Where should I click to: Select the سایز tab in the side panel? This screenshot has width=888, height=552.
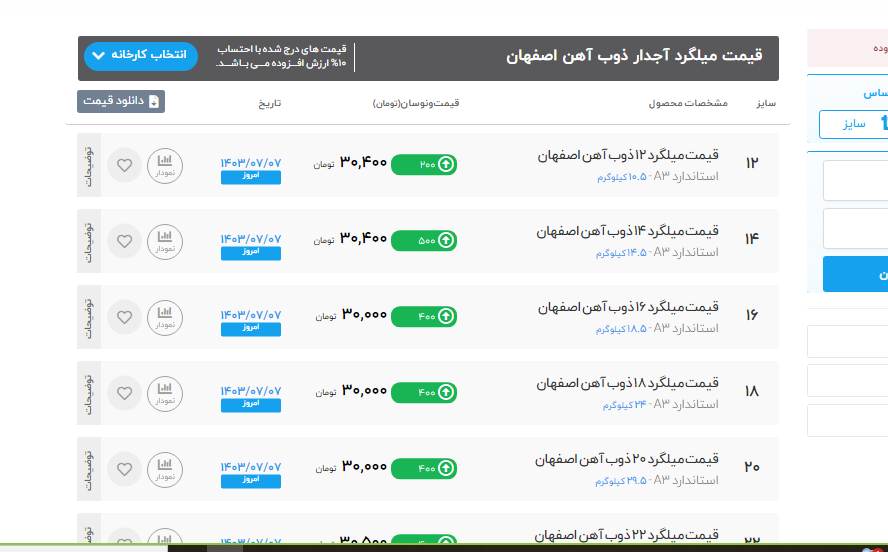pyautogui.click(x=853, y=124)
